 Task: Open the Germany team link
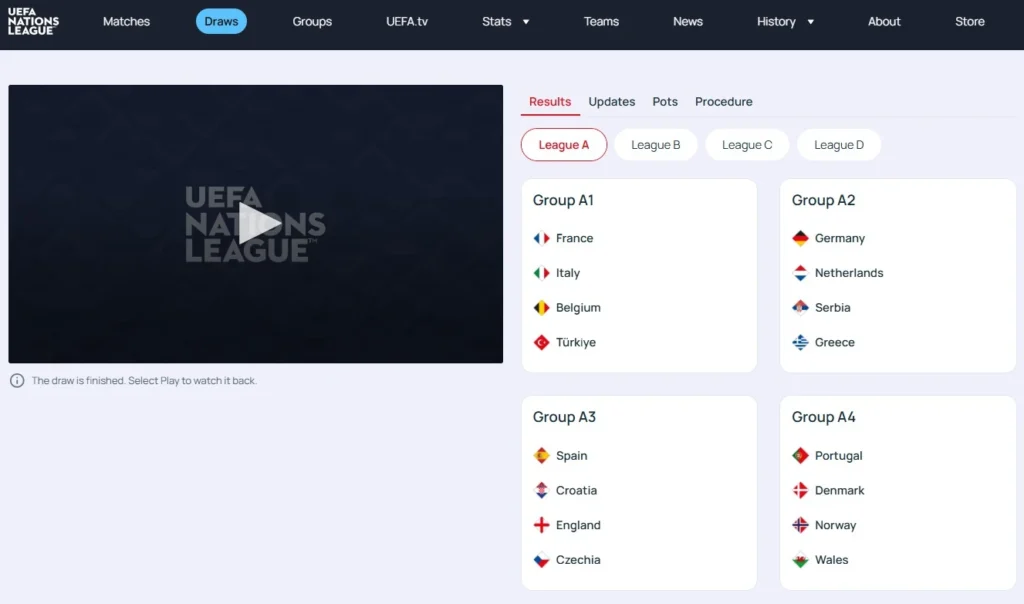click(x=840, y=238)
